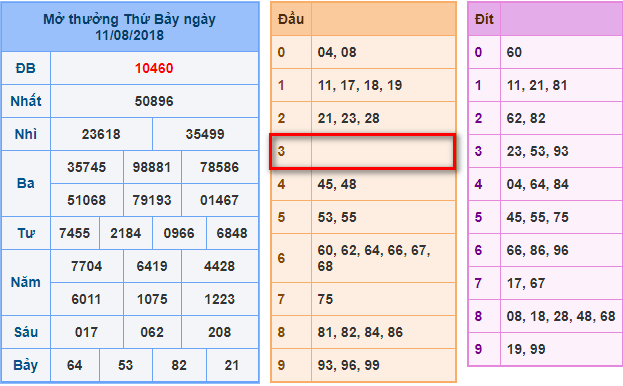This screenshot has height=386, width=623.
Task: Select fifth prize number 7704
Action: tap(87, 266)
